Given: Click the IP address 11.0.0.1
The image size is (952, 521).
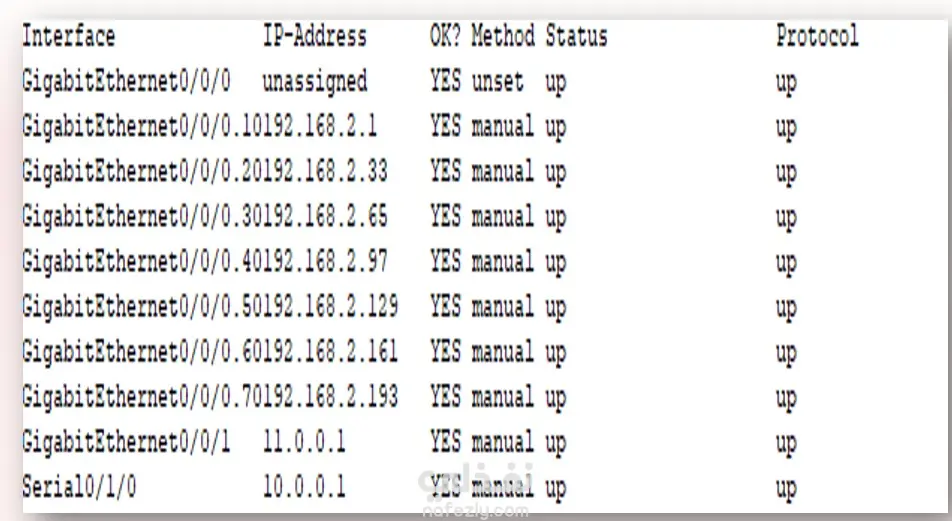Looking at the screenshot, I should pyautogui.click(x=304, y=442).
